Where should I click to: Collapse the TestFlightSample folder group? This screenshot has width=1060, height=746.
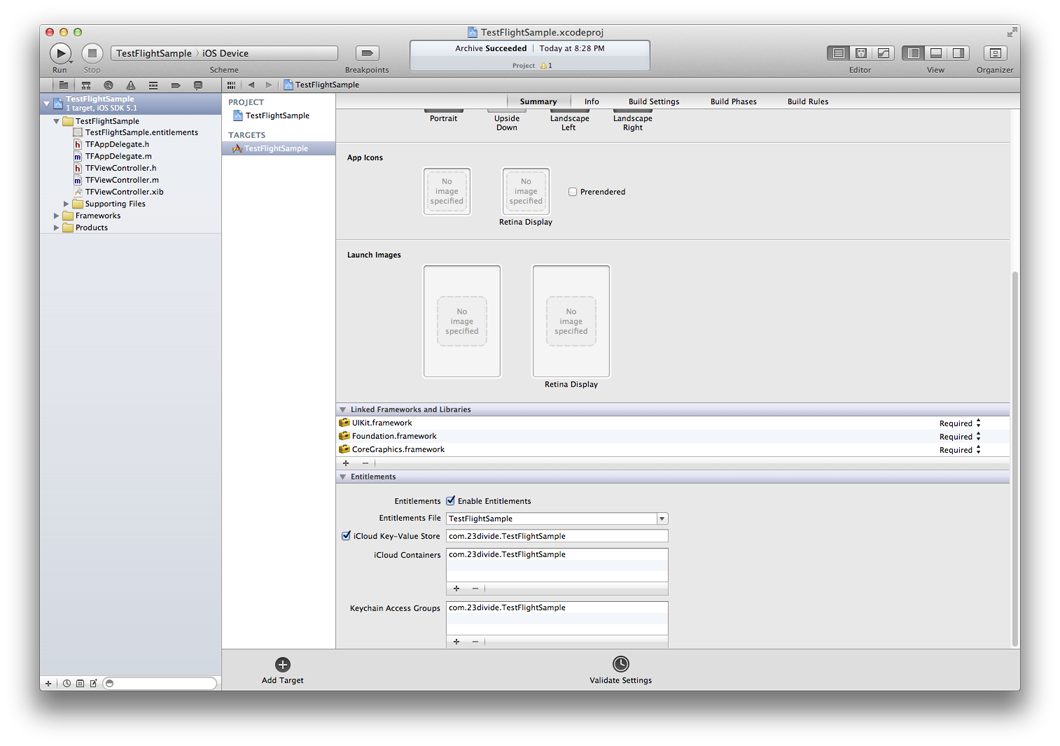point(56,121)
